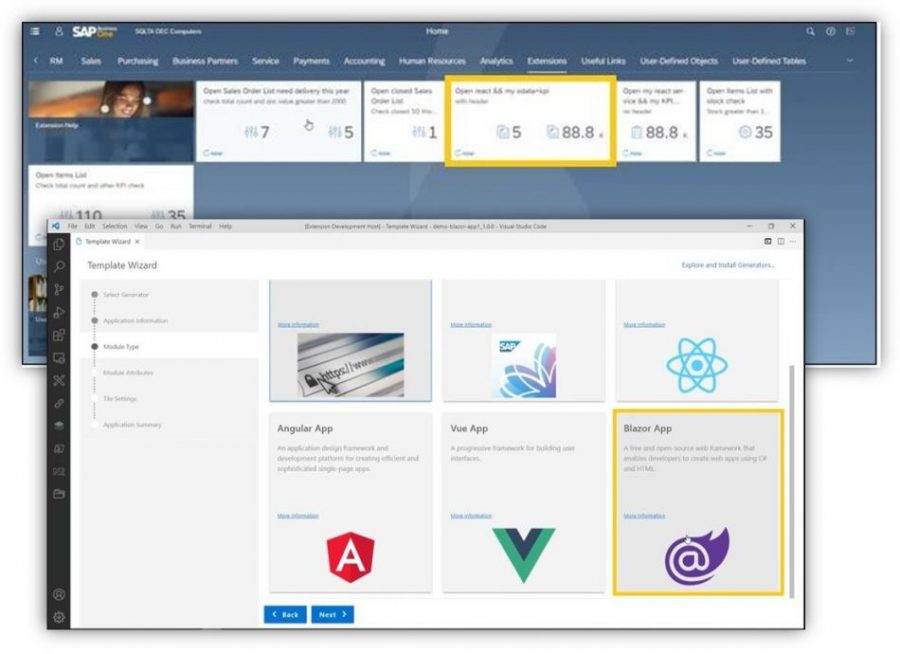
Task: Click the Blazor logo on Blazor App card
Action: [697, 556]
